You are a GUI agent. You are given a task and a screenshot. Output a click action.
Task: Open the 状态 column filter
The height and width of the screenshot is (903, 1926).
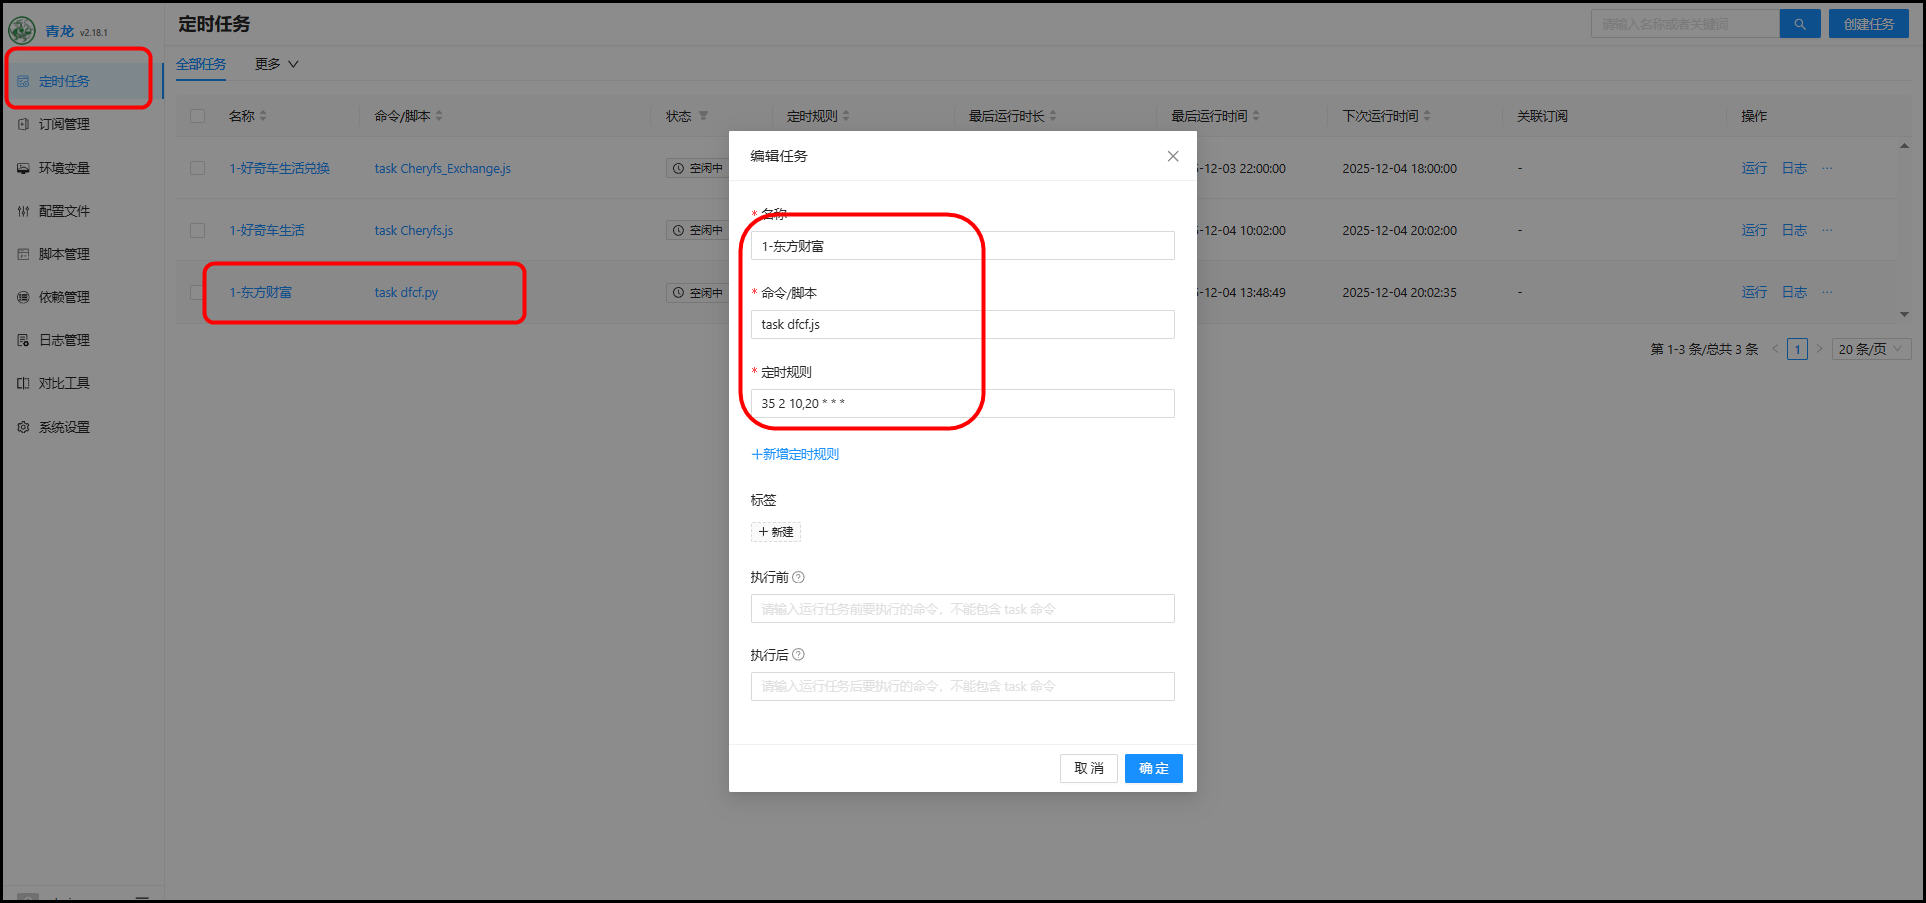(703, 116)
